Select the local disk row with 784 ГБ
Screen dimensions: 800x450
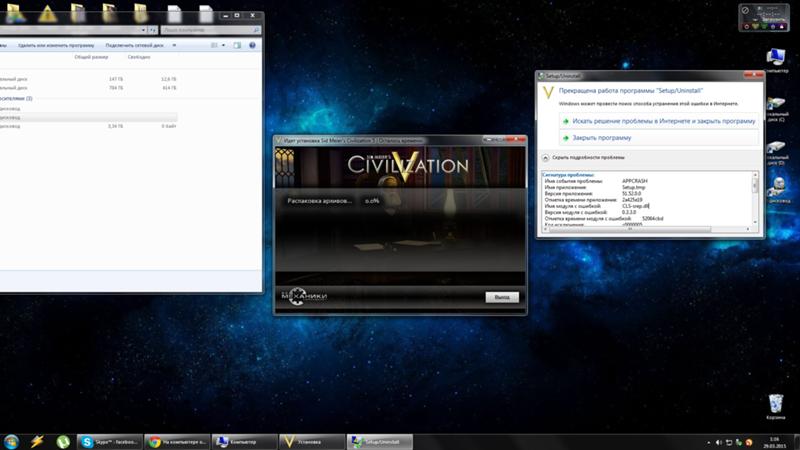click(x=88, y=88)
